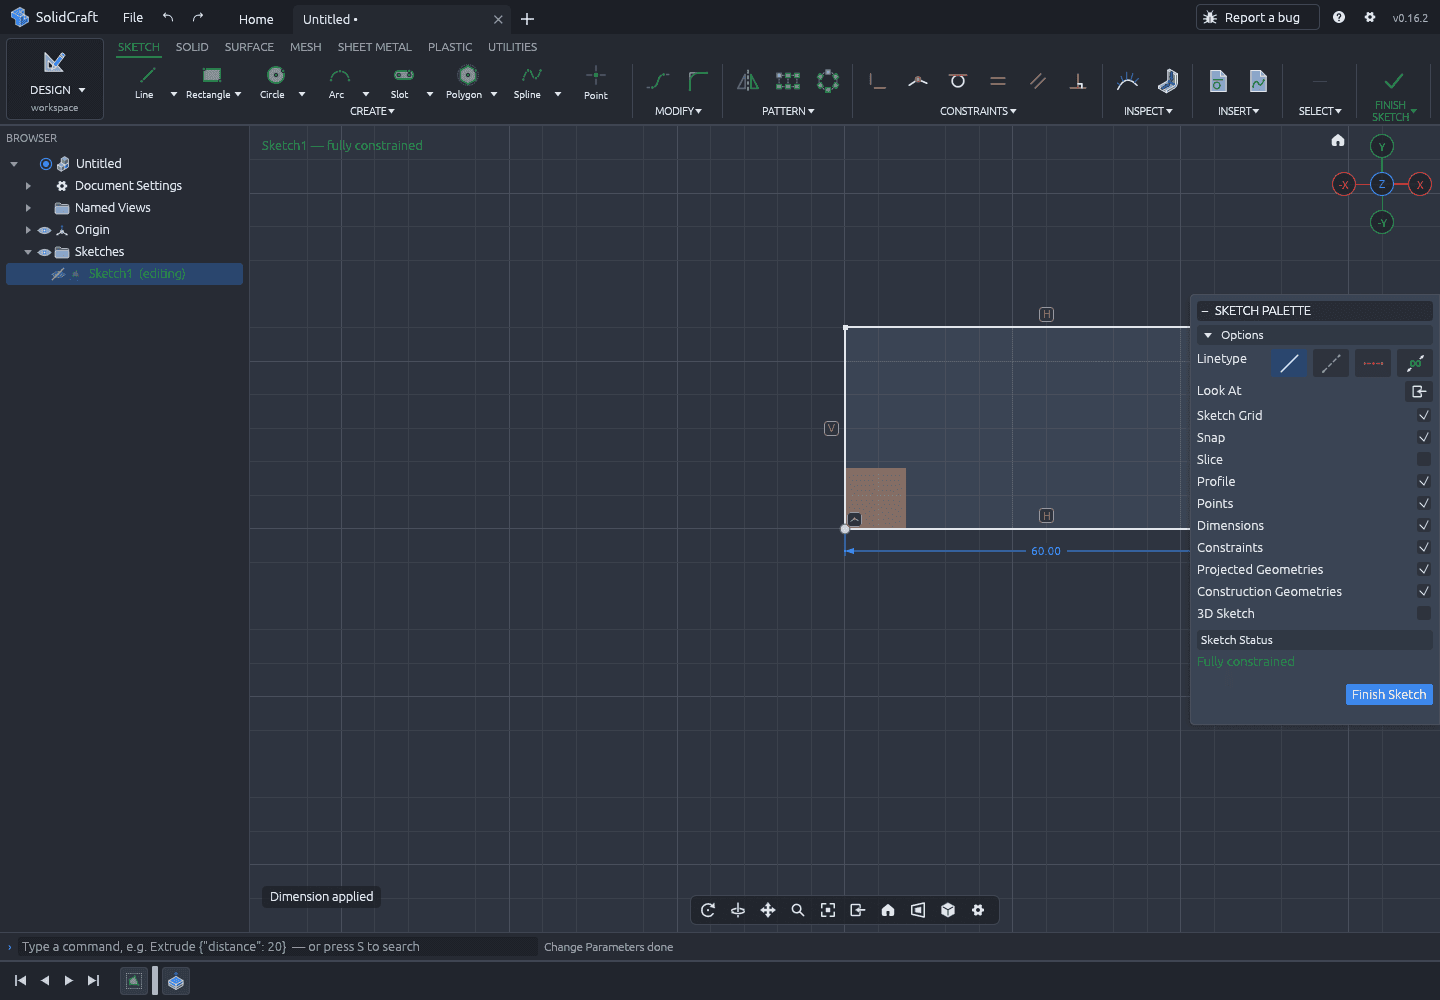Use the Mirror tool in Pattern group
The width and height of the screenshot is (1440, 1000).
pos(748,81)
